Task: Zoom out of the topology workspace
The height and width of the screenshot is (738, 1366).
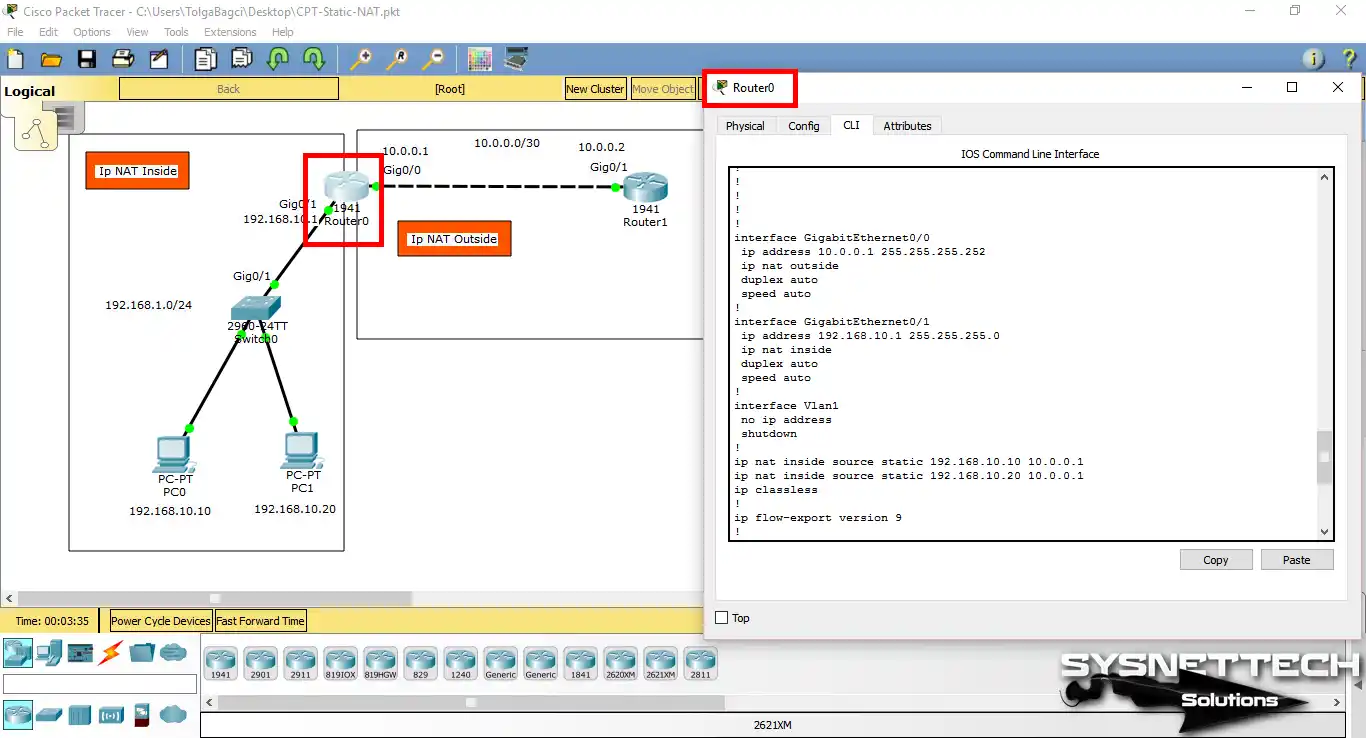Action: coord(434,59)
